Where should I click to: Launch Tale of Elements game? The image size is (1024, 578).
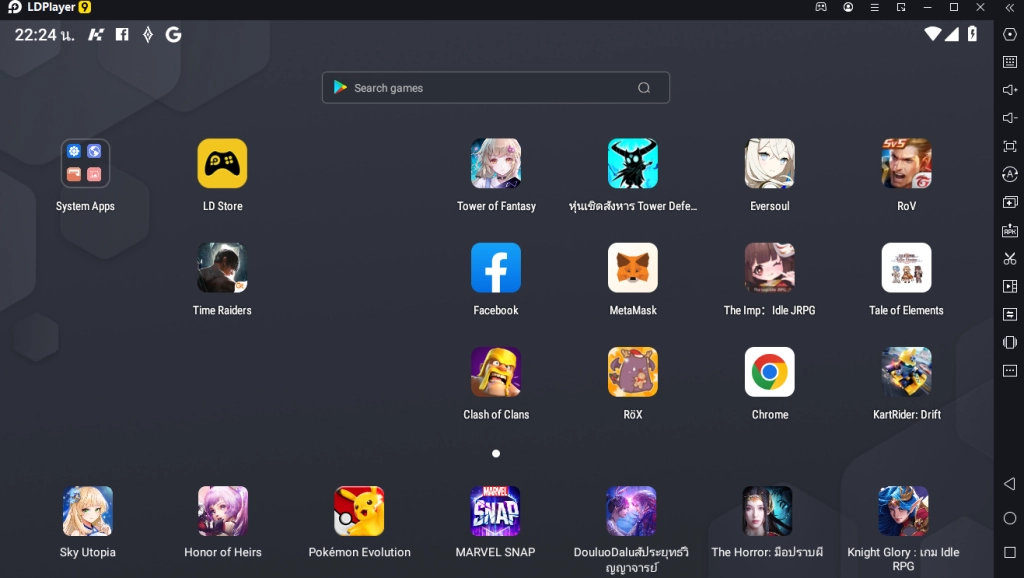(x=906, y=268)
